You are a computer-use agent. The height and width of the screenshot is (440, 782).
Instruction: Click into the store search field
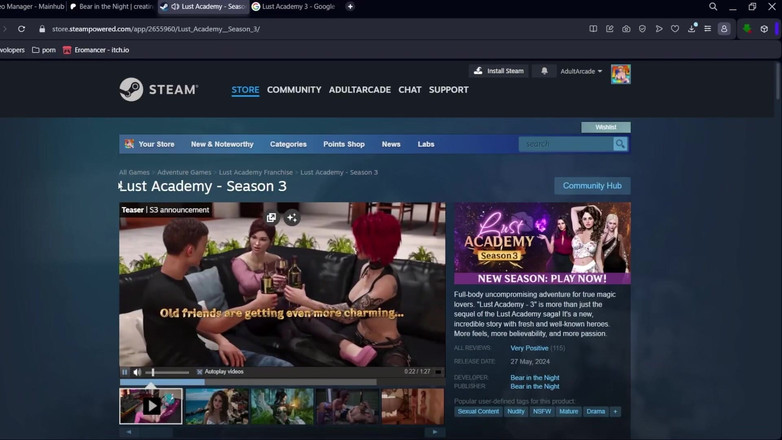(565, 144)
